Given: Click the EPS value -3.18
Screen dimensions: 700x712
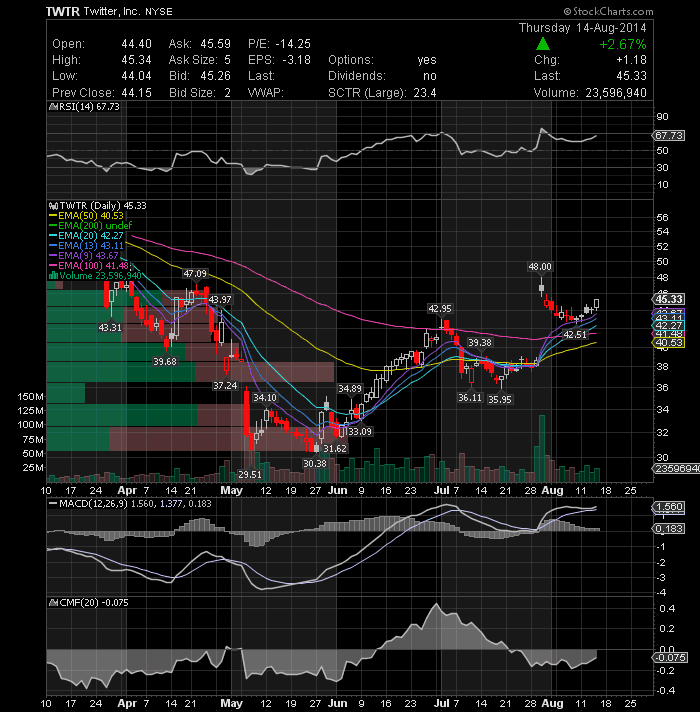Looking at the screenshot, I should coord(296,60).
